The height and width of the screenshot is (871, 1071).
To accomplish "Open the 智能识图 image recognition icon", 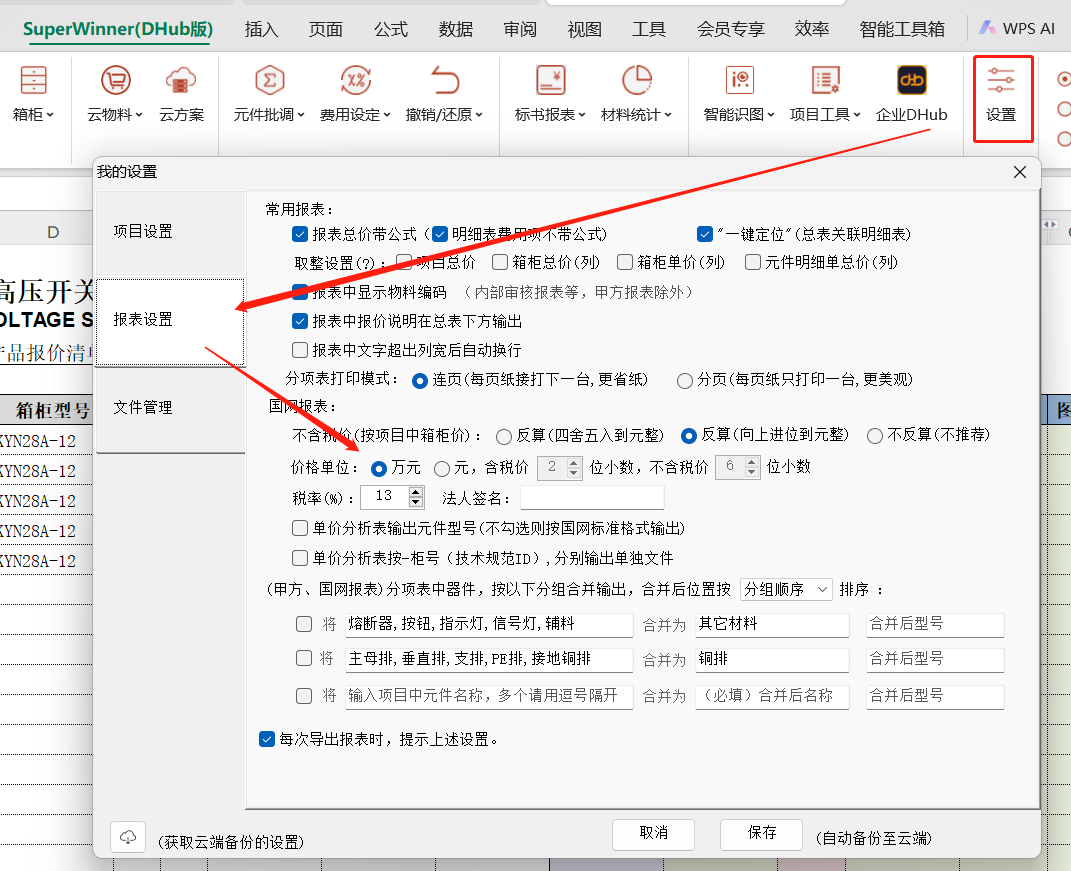I will coord(740,81).
